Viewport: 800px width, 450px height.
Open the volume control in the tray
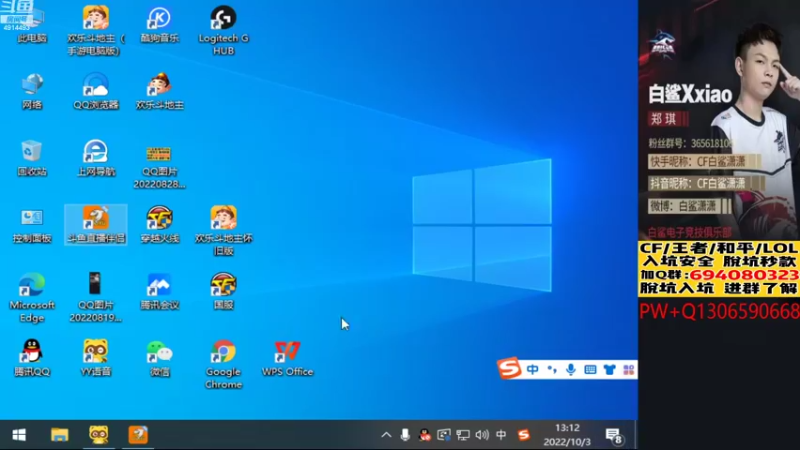(482, 435)
